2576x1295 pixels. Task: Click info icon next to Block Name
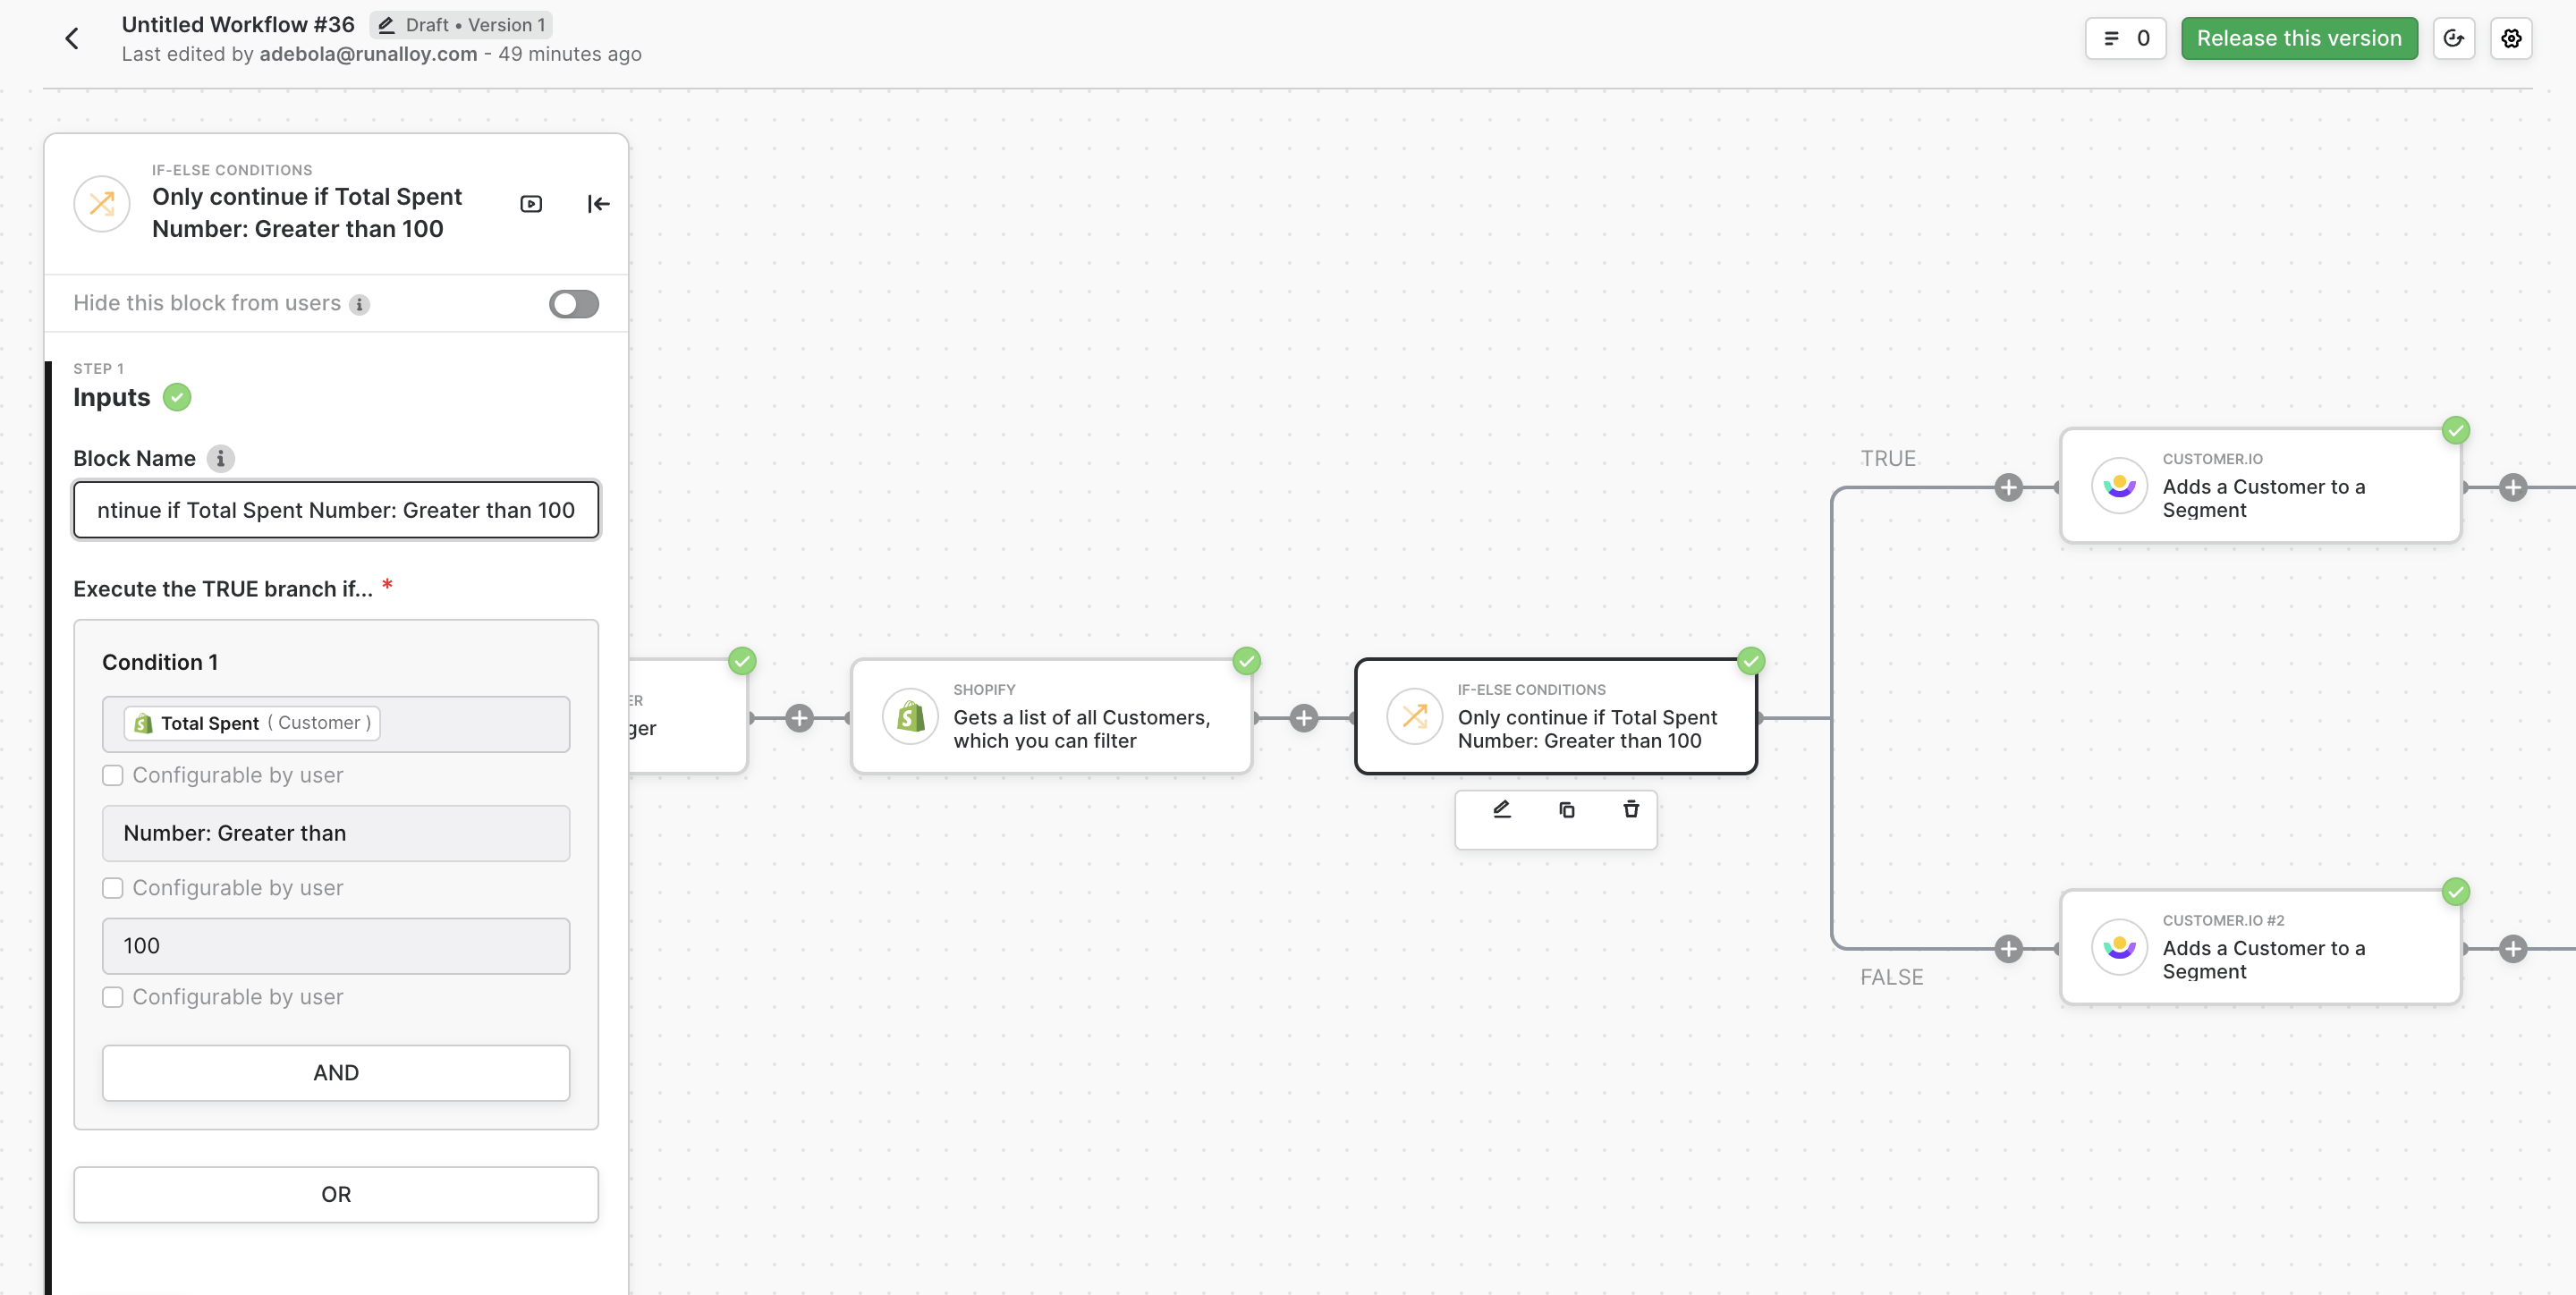221,459
